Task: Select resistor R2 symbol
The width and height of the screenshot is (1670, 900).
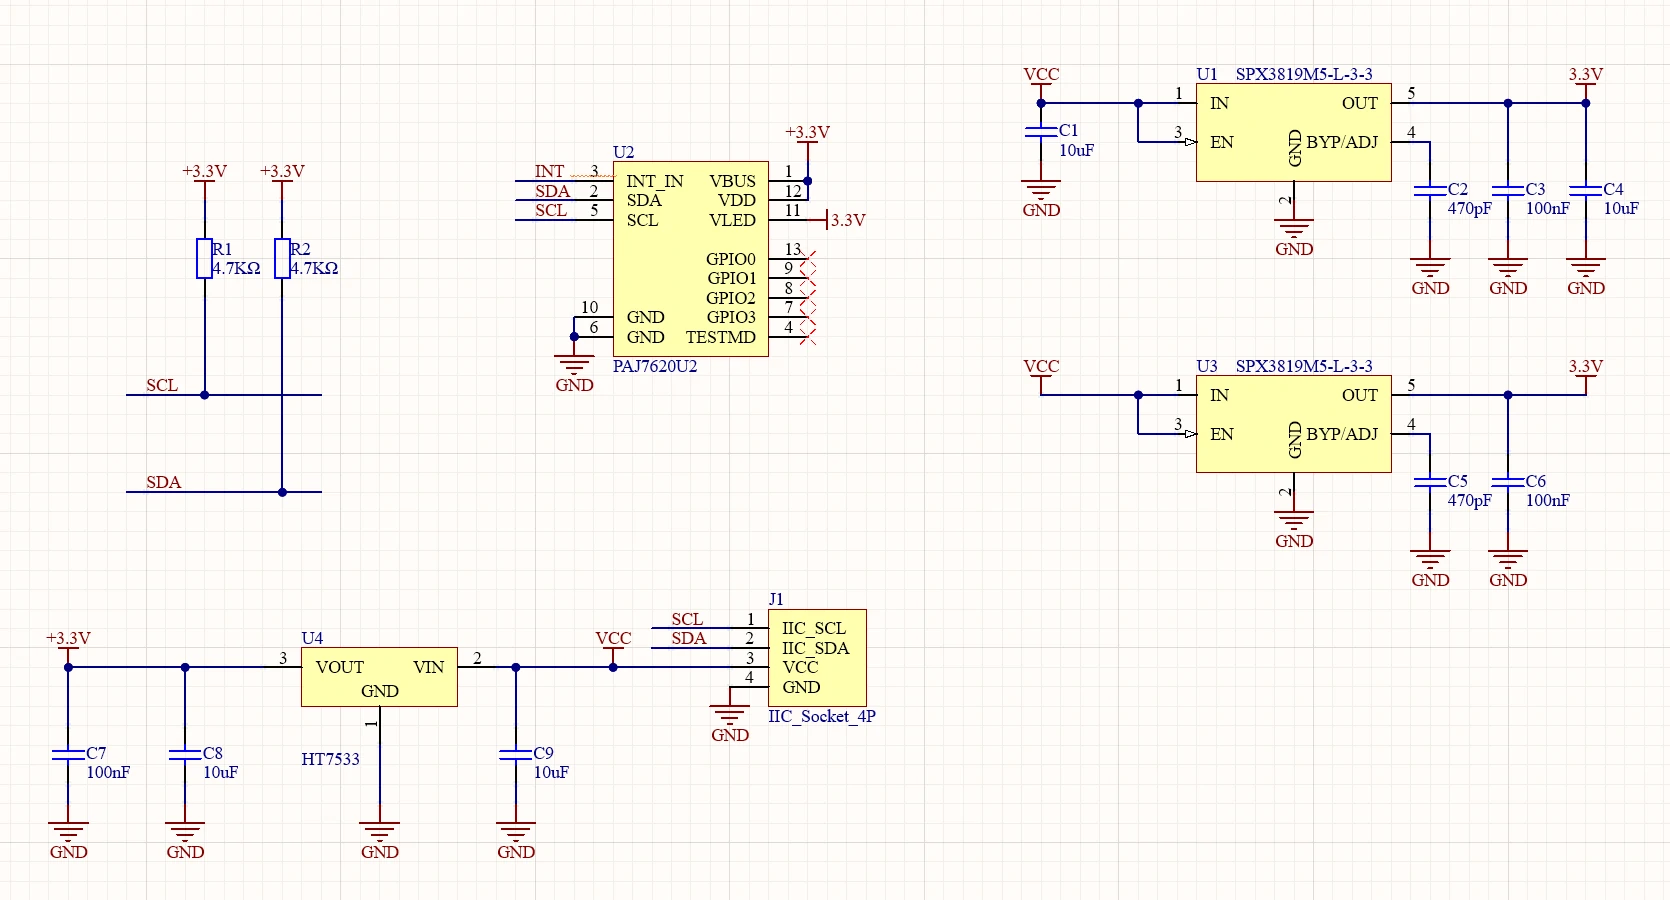Action: click(282, 258)
